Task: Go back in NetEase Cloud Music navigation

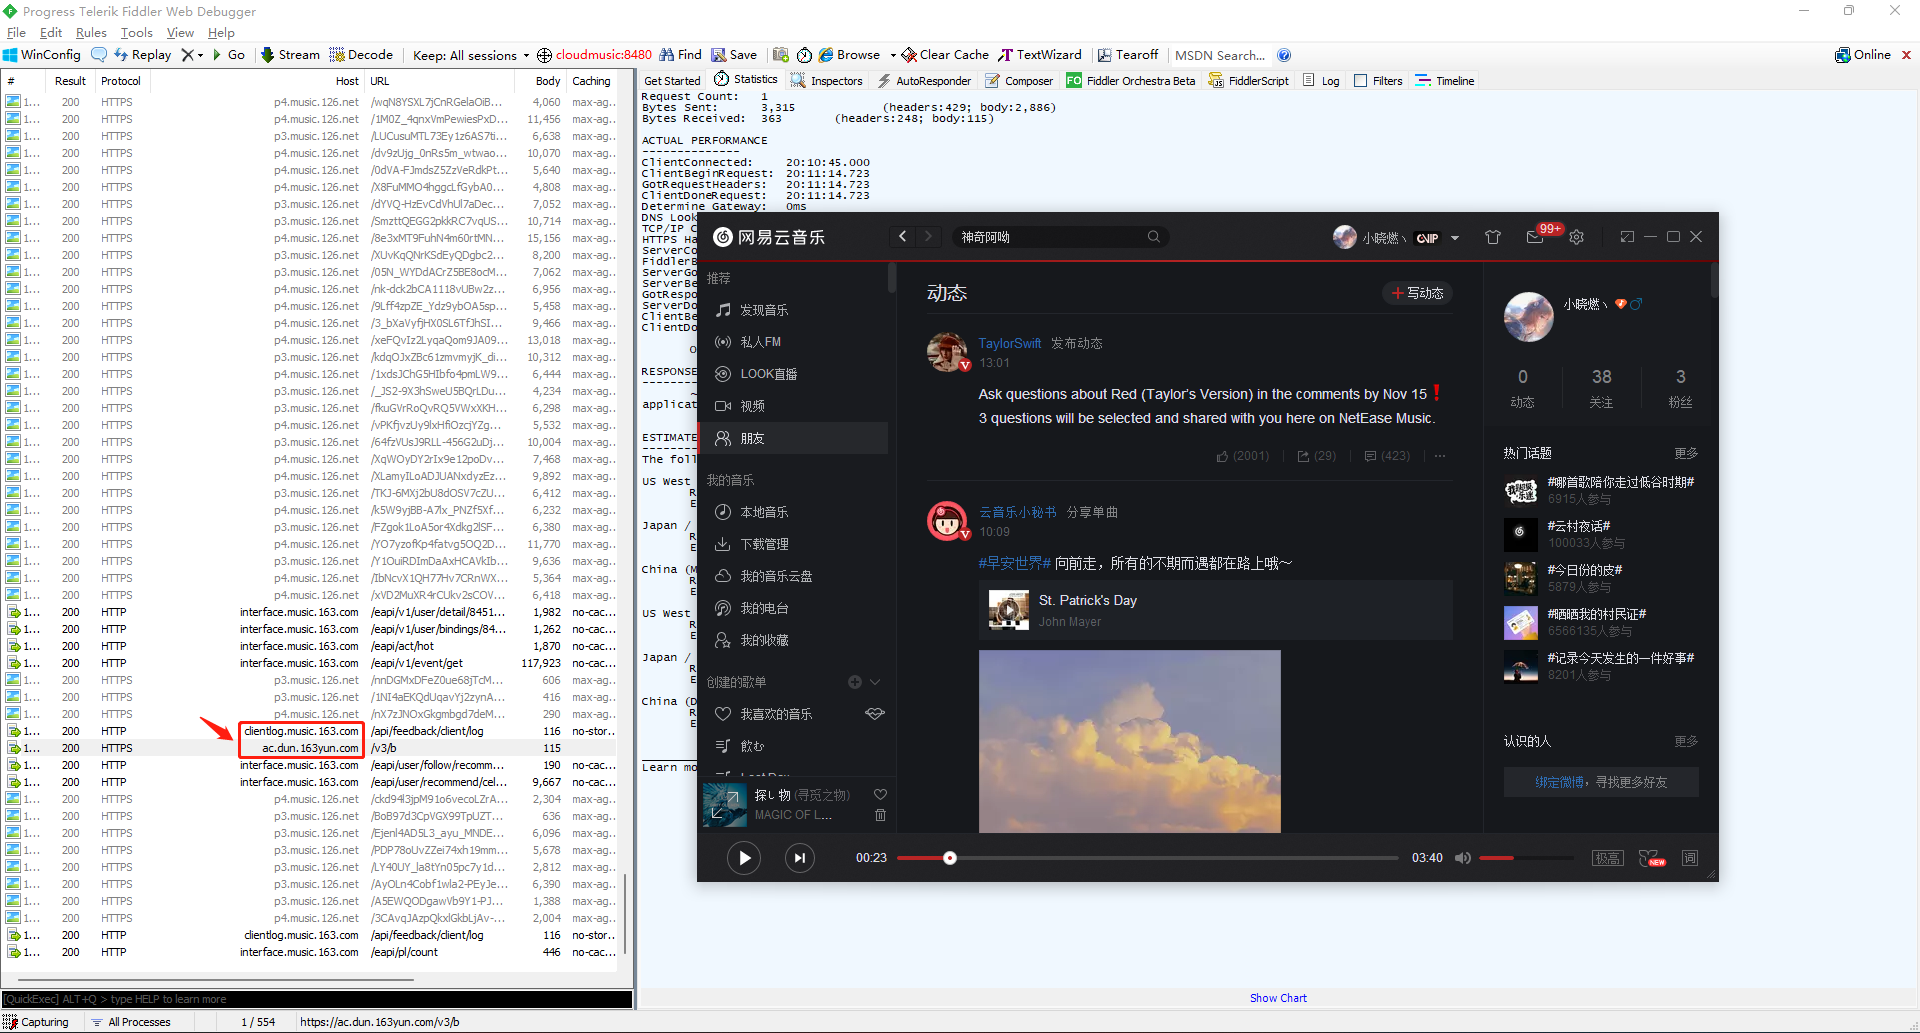Action: (903, 237)
